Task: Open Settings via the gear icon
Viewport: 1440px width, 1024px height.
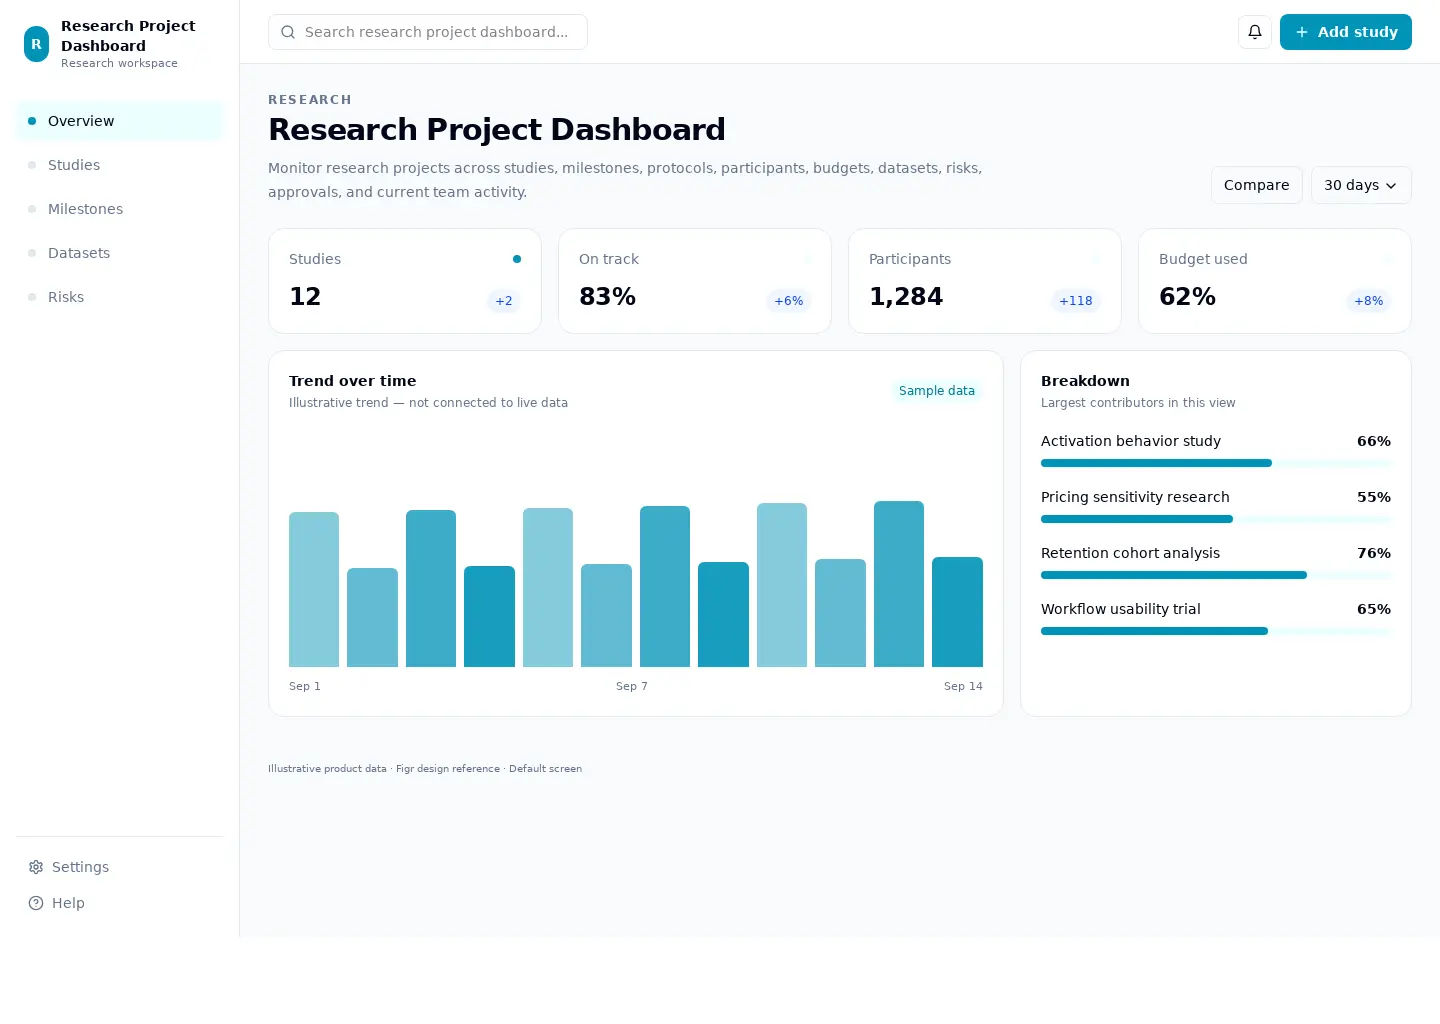Action: (36, 867)
